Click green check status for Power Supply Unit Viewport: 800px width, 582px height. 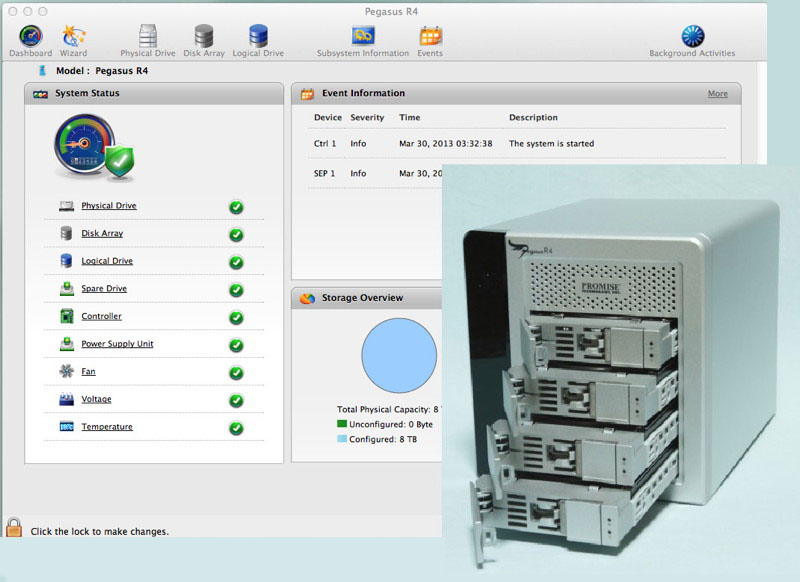coord(236,345)
